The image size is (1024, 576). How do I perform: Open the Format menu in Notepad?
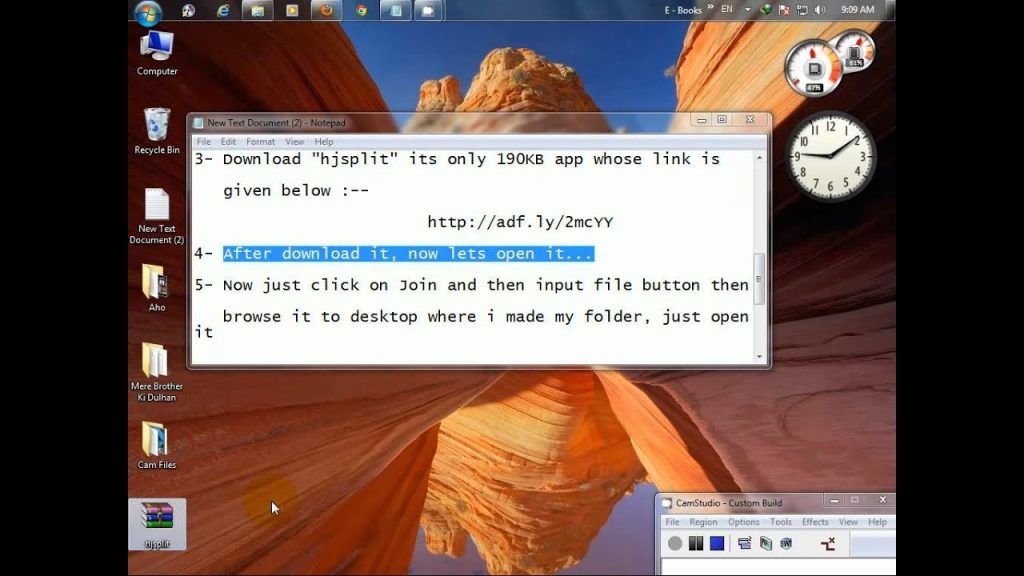click(260, 142)
